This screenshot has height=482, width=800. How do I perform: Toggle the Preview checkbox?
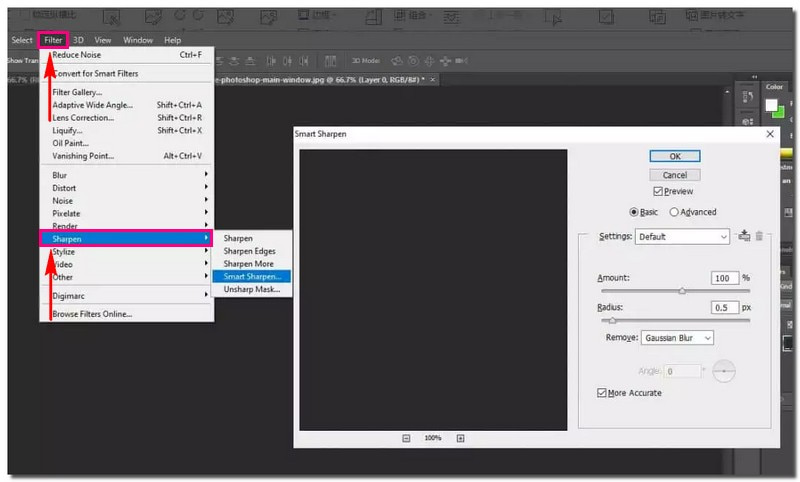coord(657,191)
